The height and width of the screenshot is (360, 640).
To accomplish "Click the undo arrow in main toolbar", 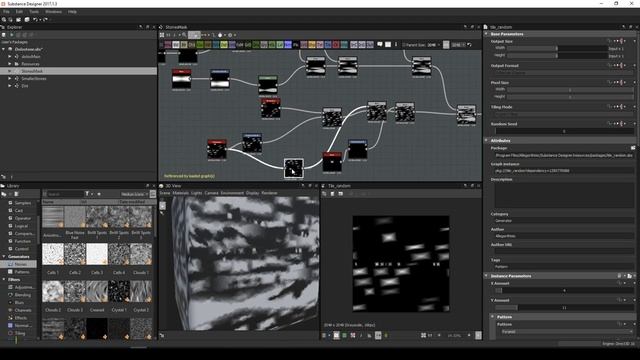I will tap(36, 19).
